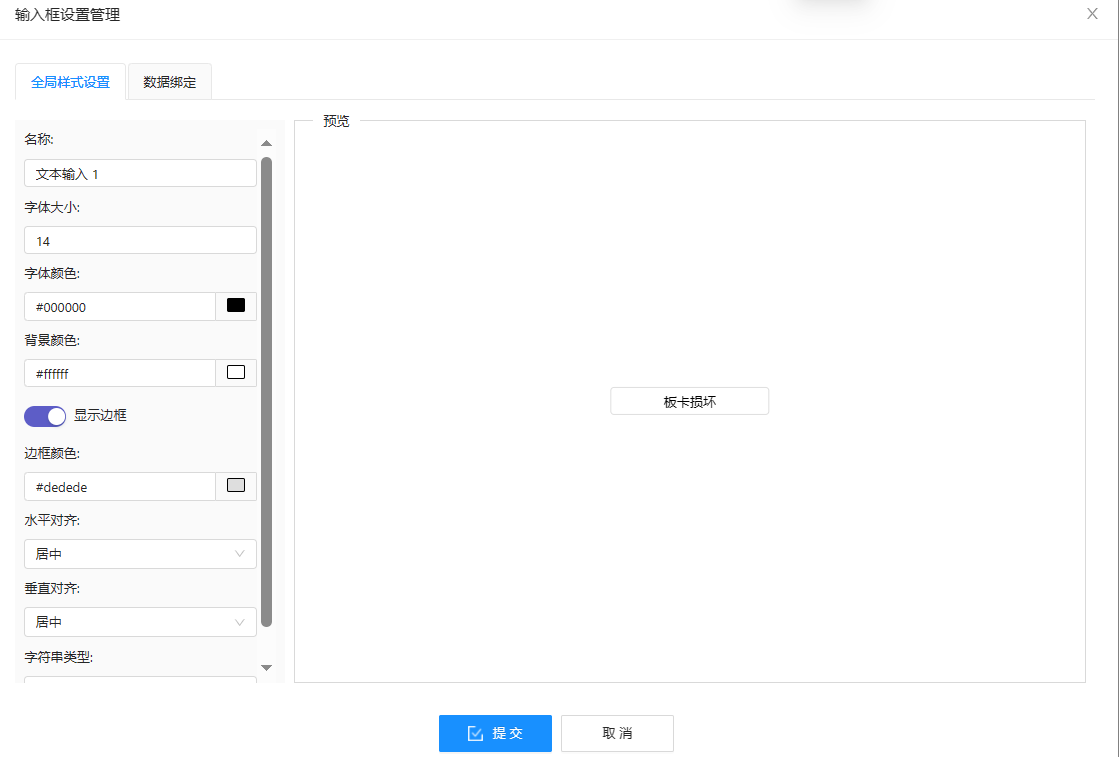Edit the 字体颜色 hex field #000000

[120, 307]
